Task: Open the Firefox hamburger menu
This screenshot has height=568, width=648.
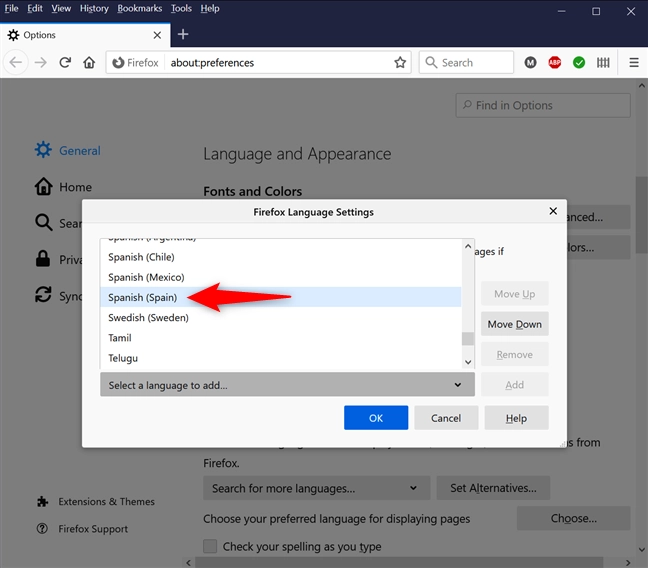Action: pos(634,62)
